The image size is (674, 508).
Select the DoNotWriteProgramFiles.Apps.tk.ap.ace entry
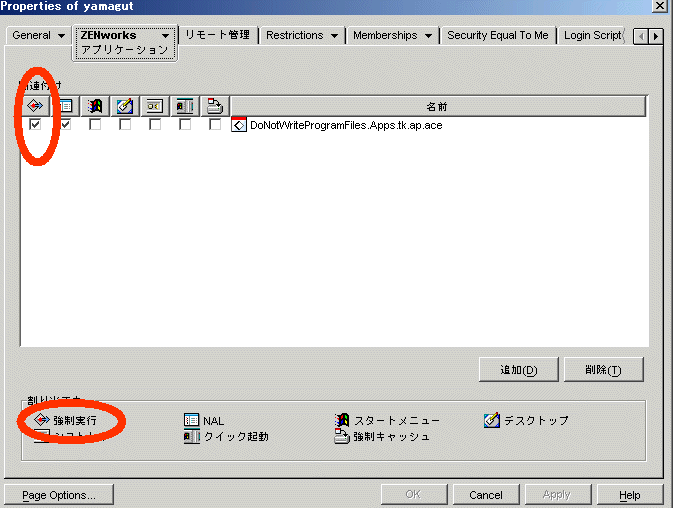click(x=346, y=125)
